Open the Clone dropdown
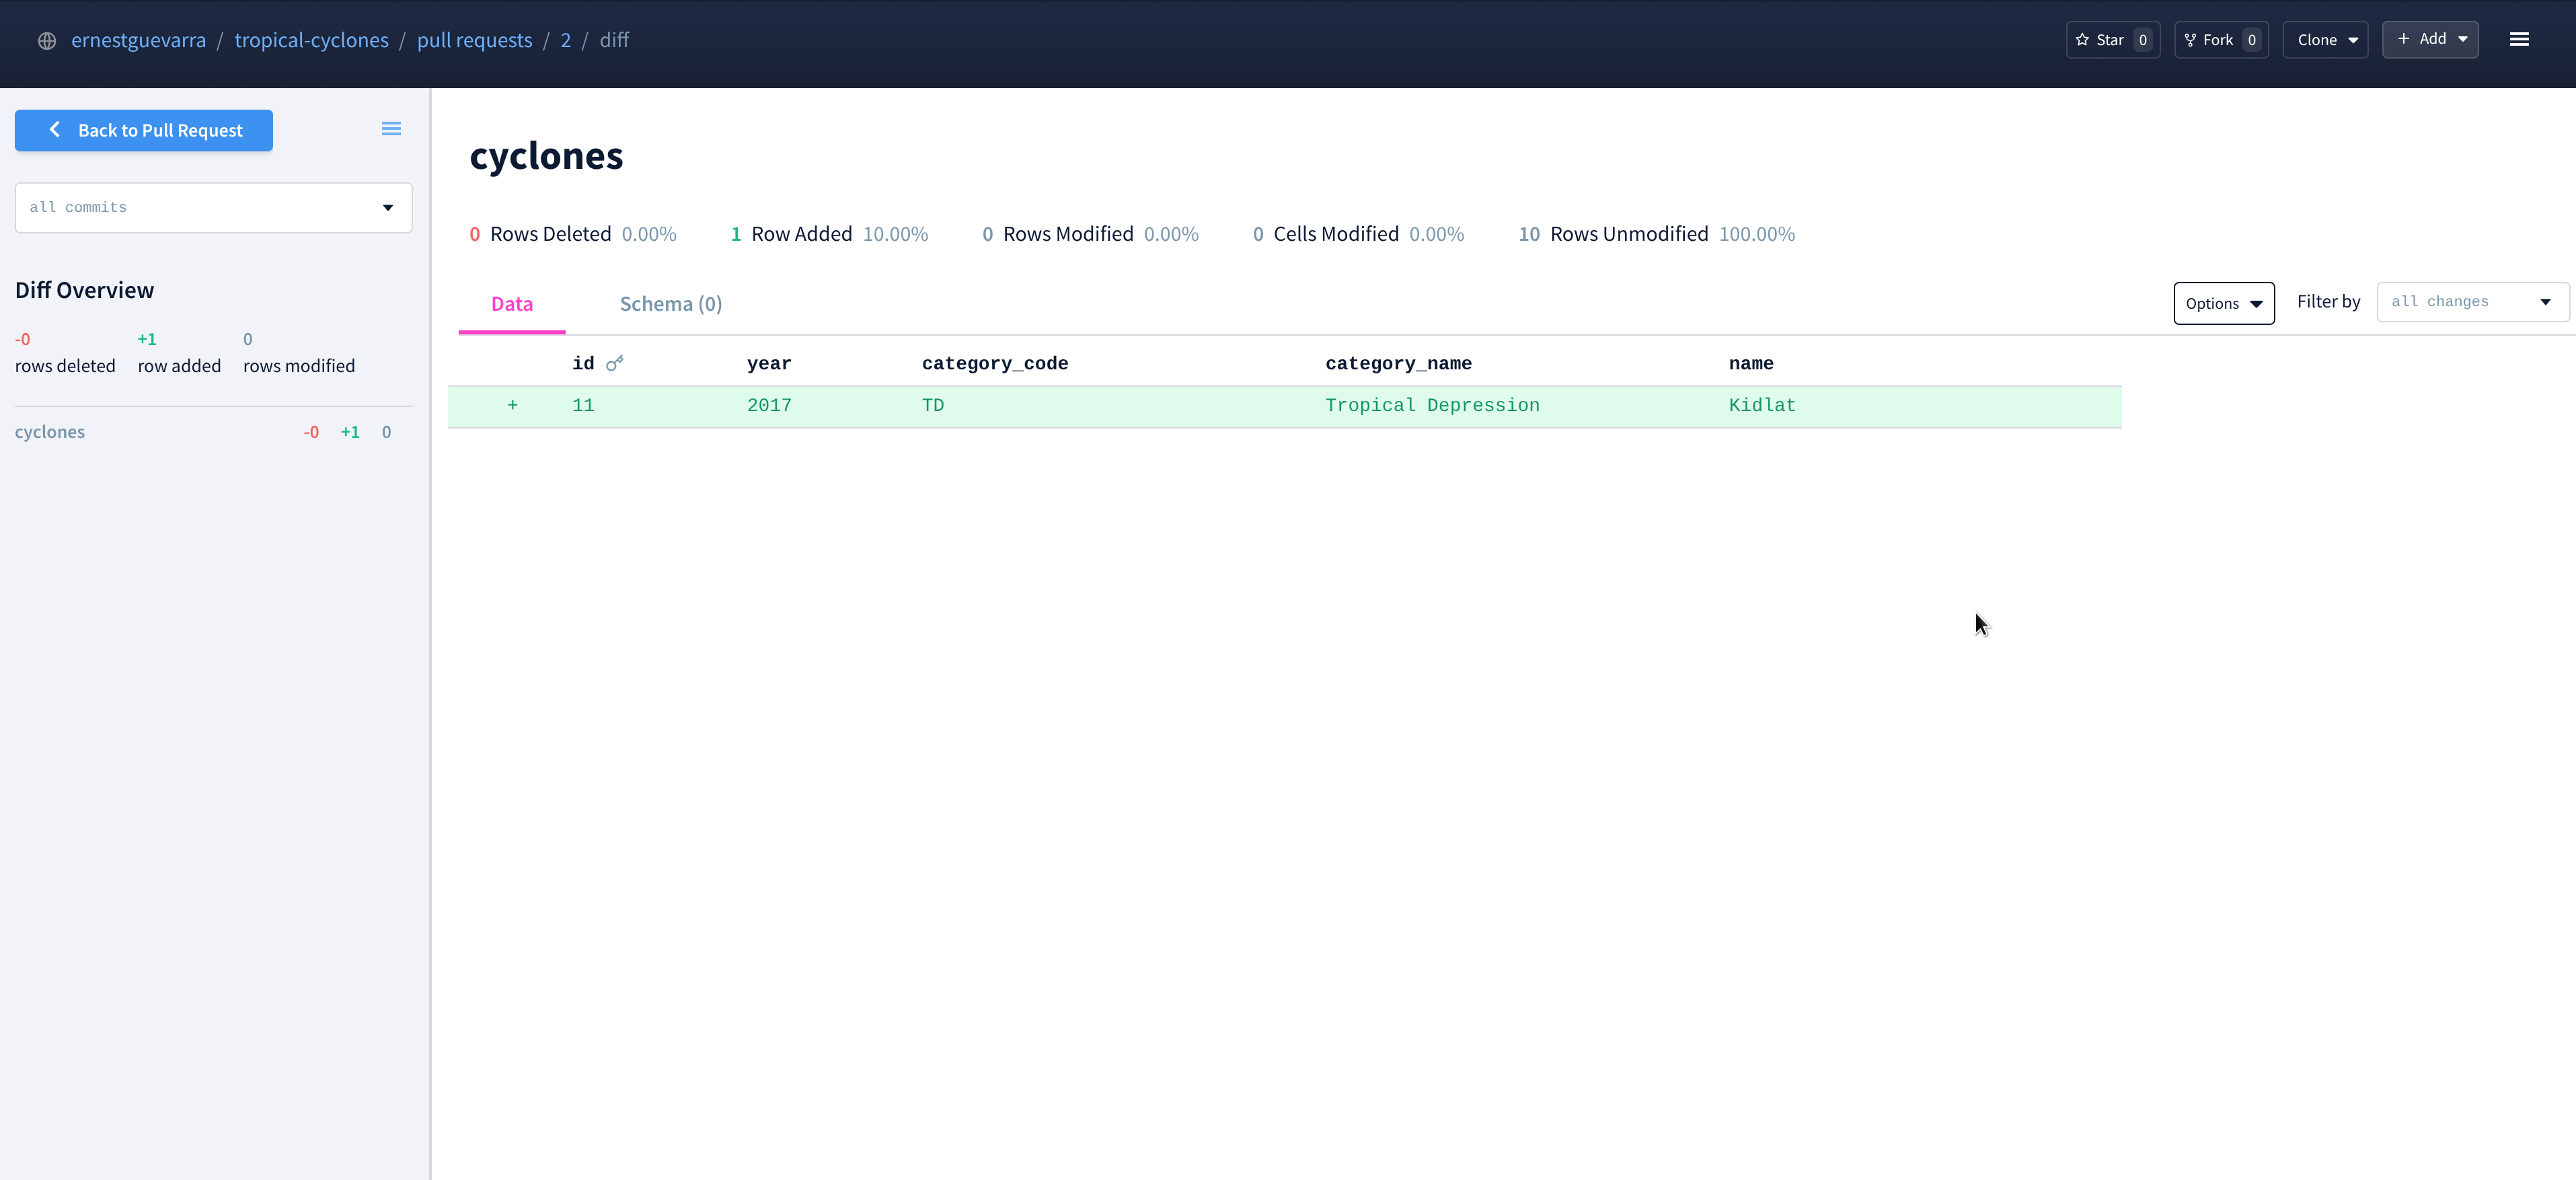The height and width of the screenshot is (1180, 2576). (x=2325, y=40)
